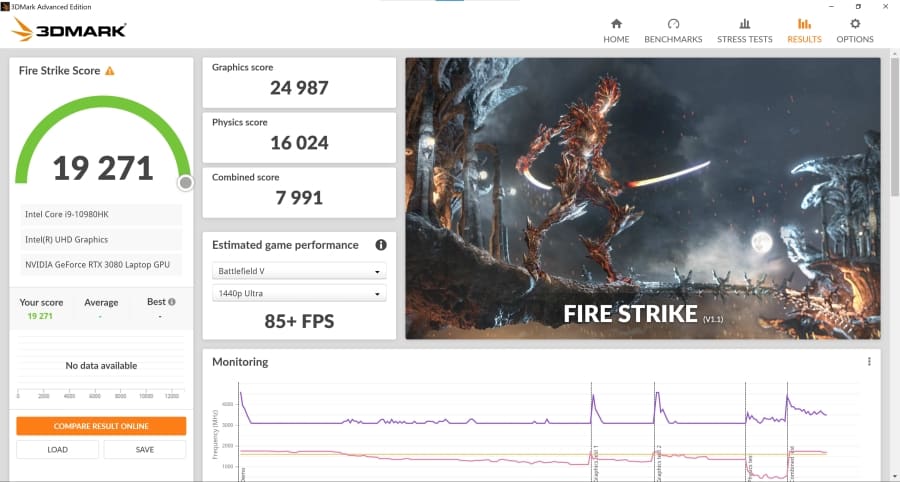This screenshot has width=900, height=482.
Task: Click the Intel(R) UHD Graphics entry
Action: tap(101, 240)
